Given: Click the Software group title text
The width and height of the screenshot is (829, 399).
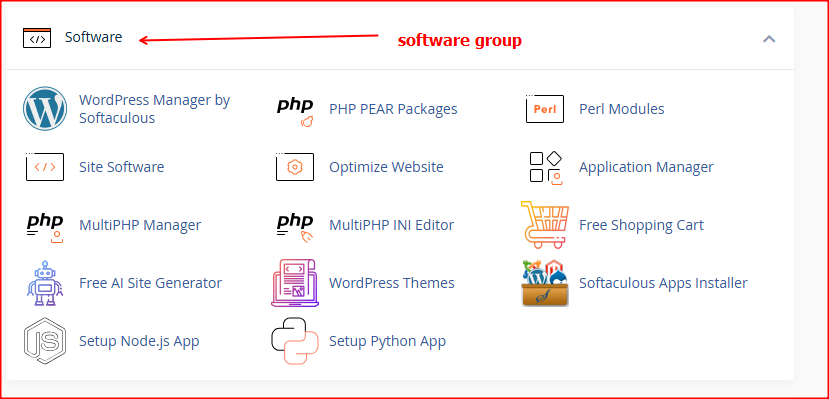Looking at the screenshot, I should pos(94,37).
